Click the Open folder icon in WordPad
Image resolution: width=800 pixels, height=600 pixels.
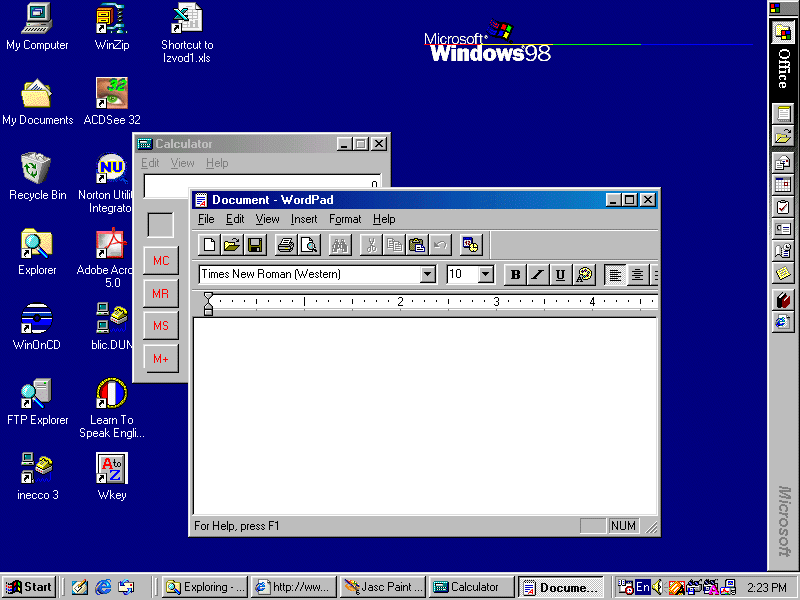pos(232,245)
